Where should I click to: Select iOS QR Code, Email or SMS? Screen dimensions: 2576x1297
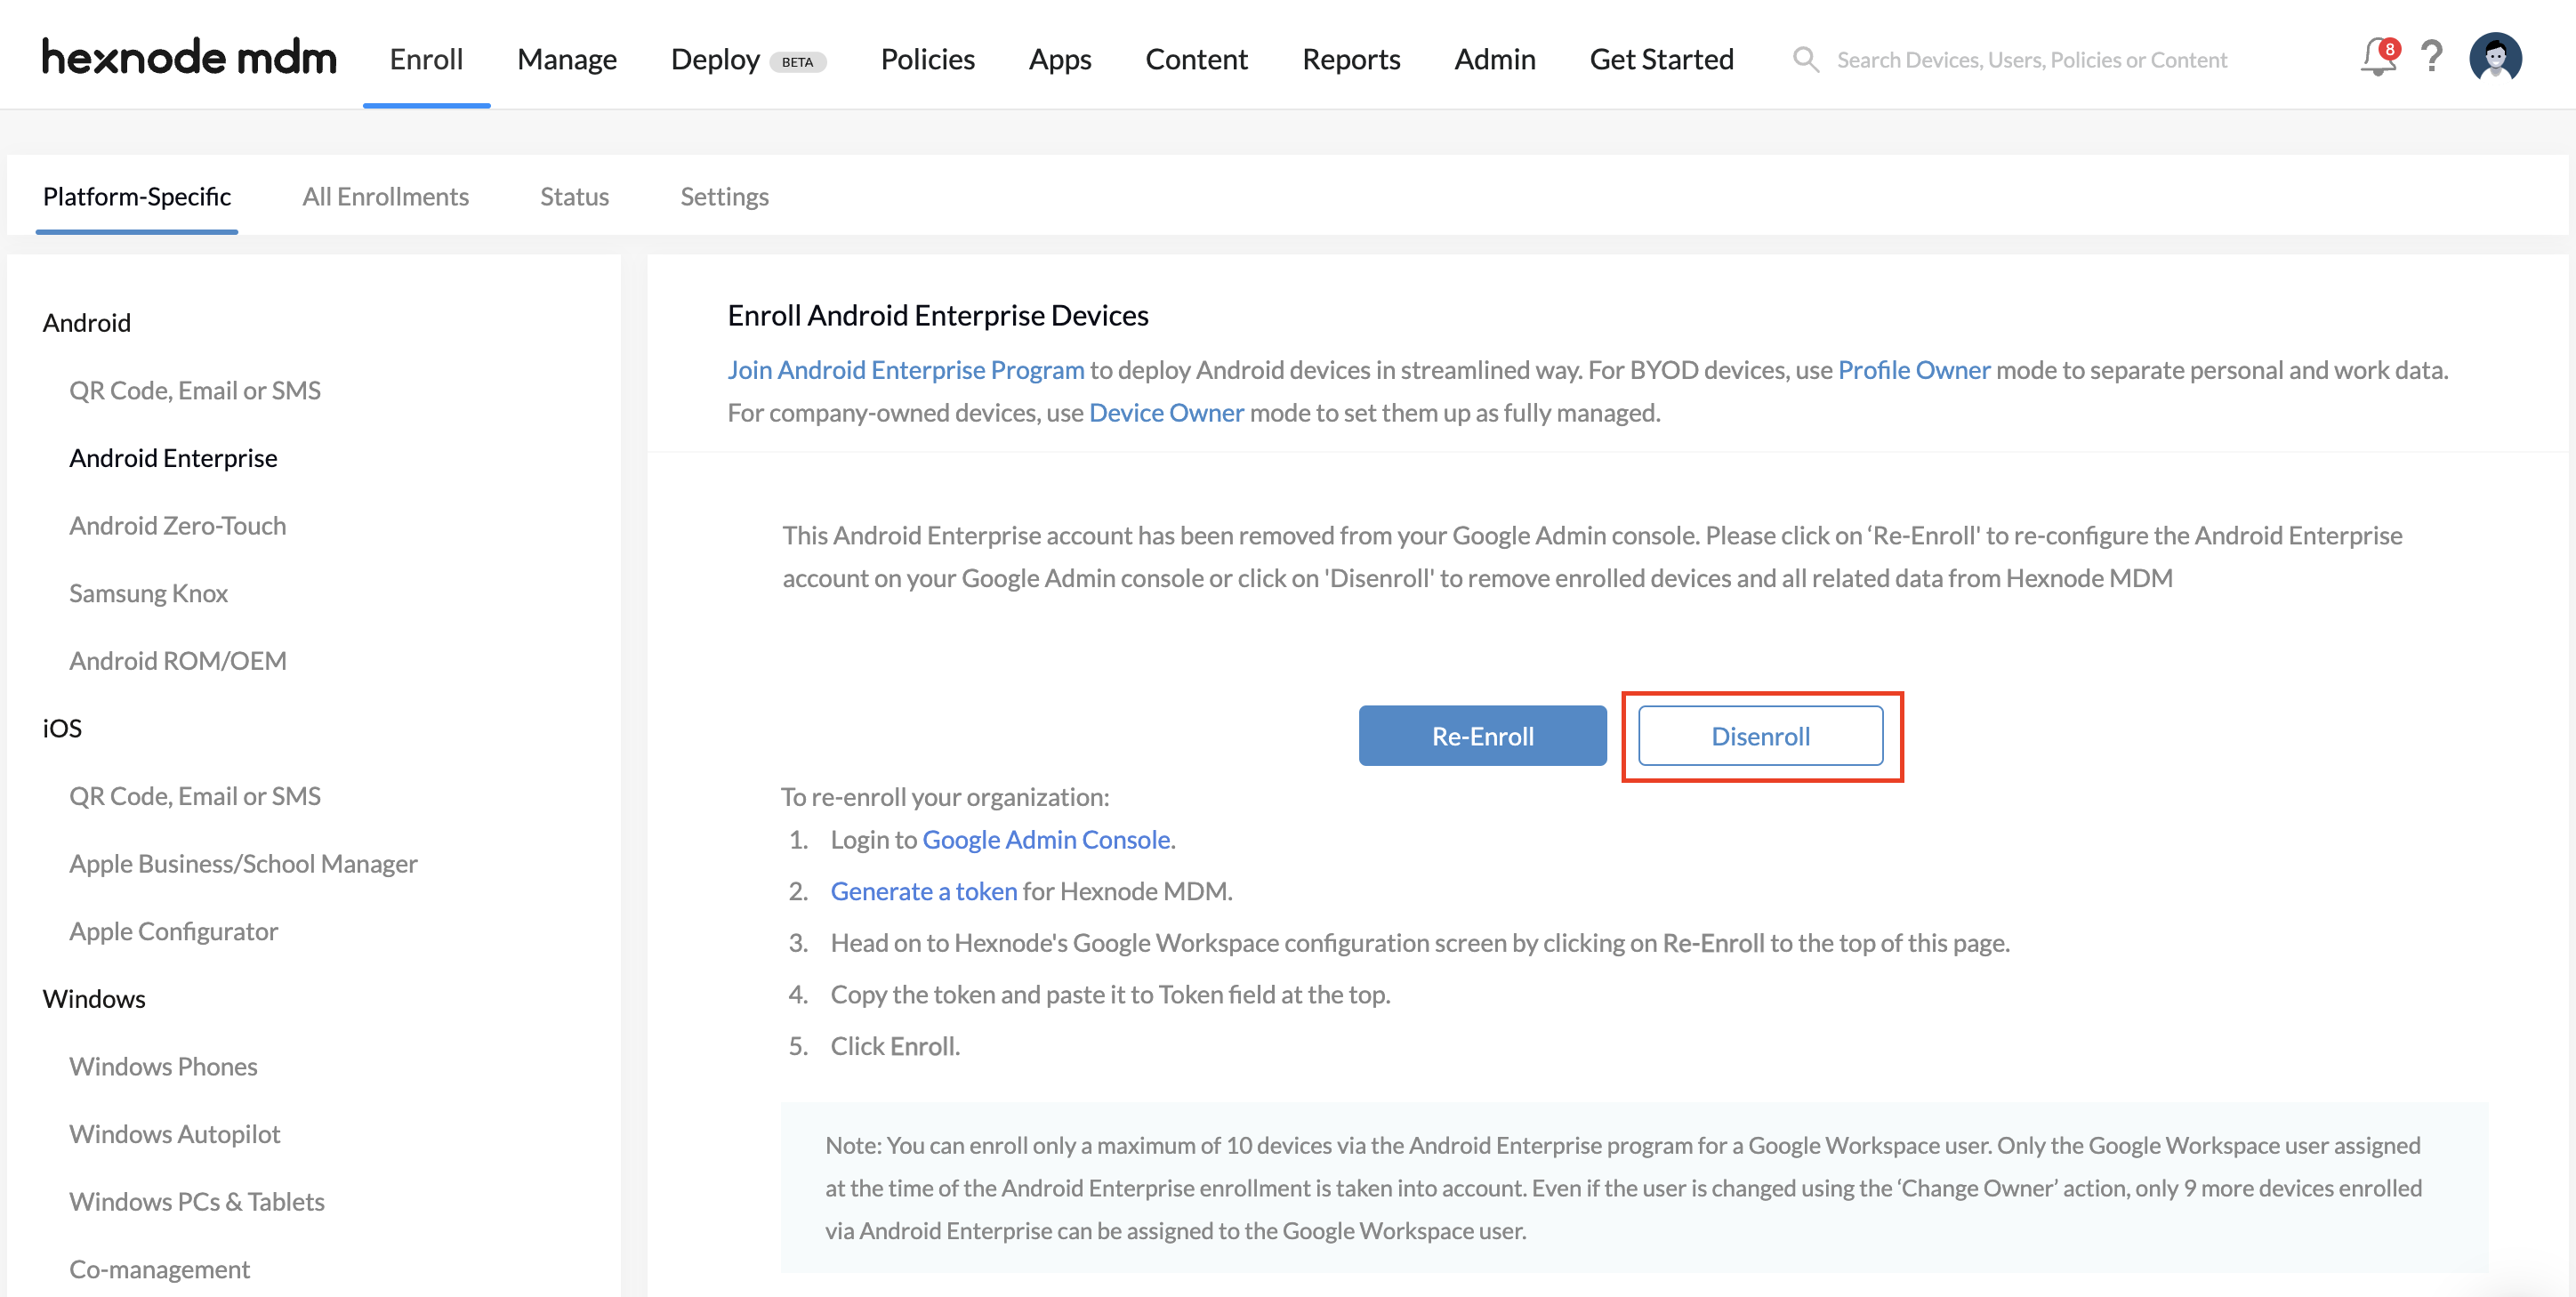pos(195,796)
